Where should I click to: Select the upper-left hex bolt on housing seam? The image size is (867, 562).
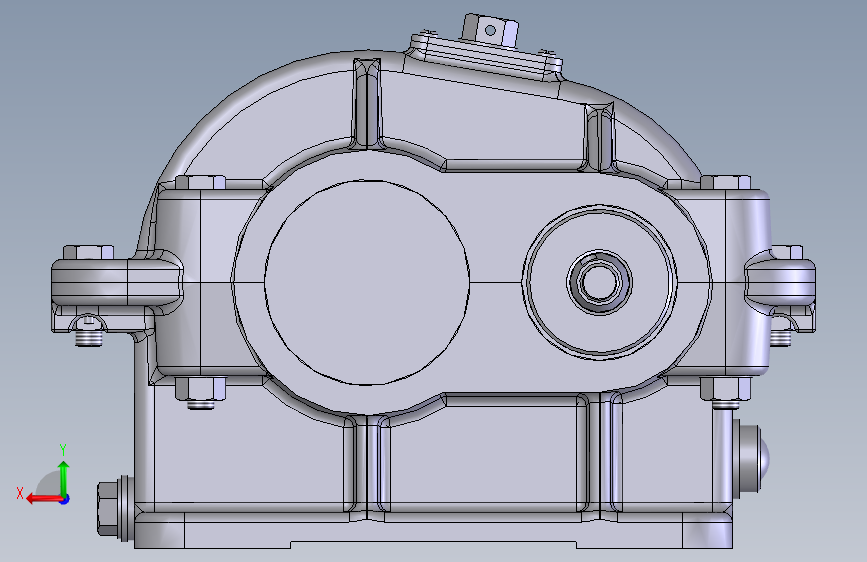point(201,183)
